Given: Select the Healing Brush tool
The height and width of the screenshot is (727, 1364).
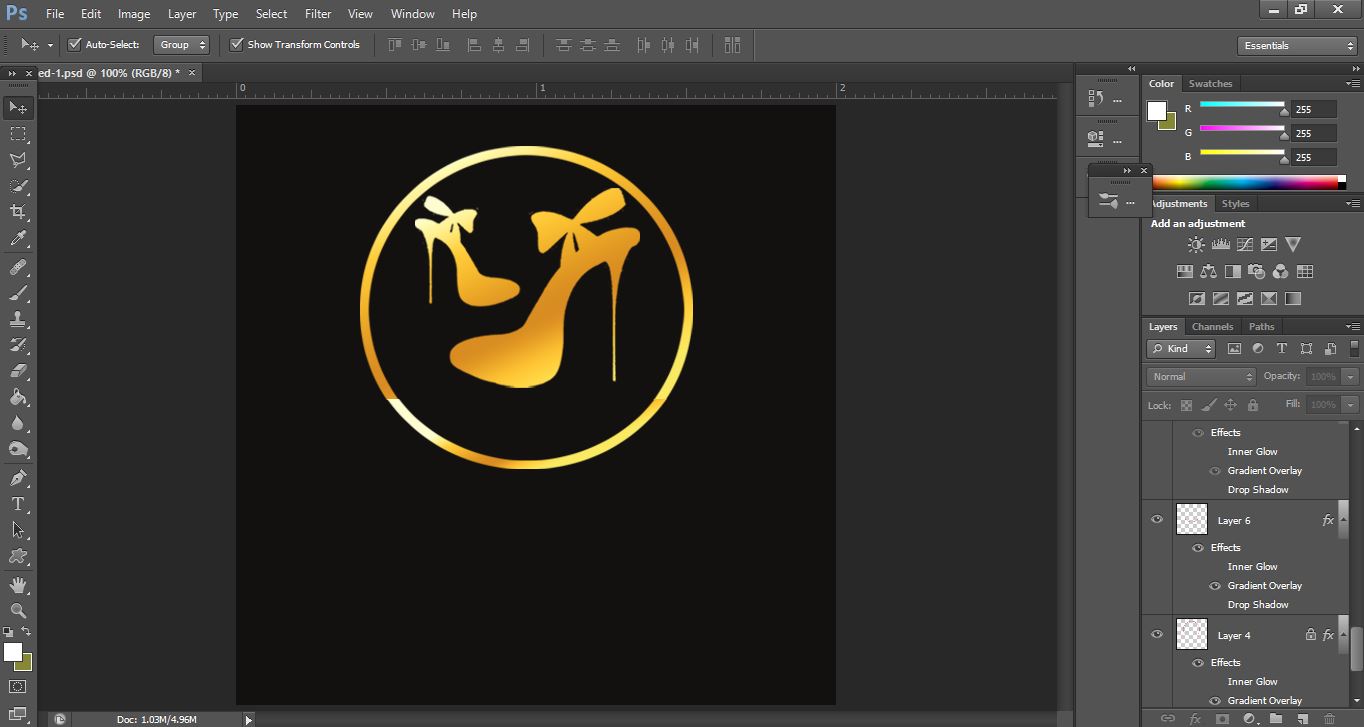Looking at the screenshot, I should (18, 267).
